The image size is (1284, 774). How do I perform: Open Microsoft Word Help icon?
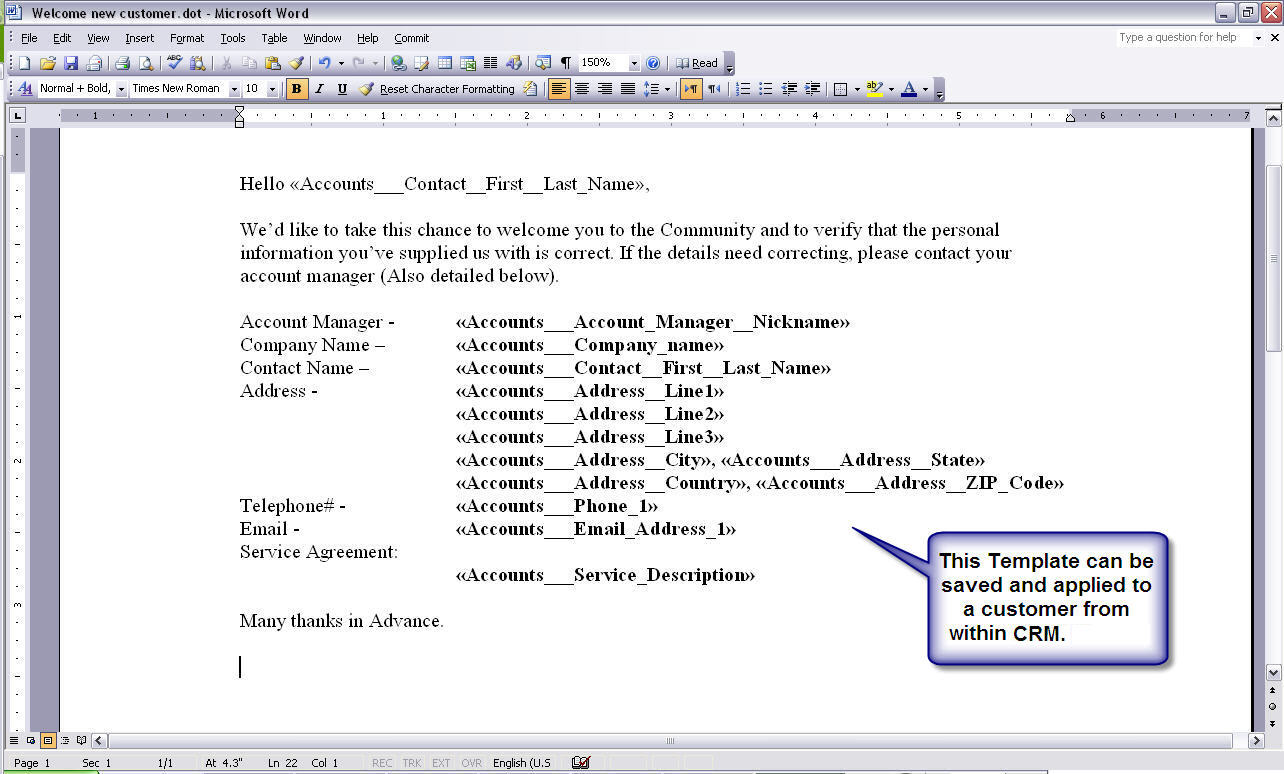coord(653,63)
